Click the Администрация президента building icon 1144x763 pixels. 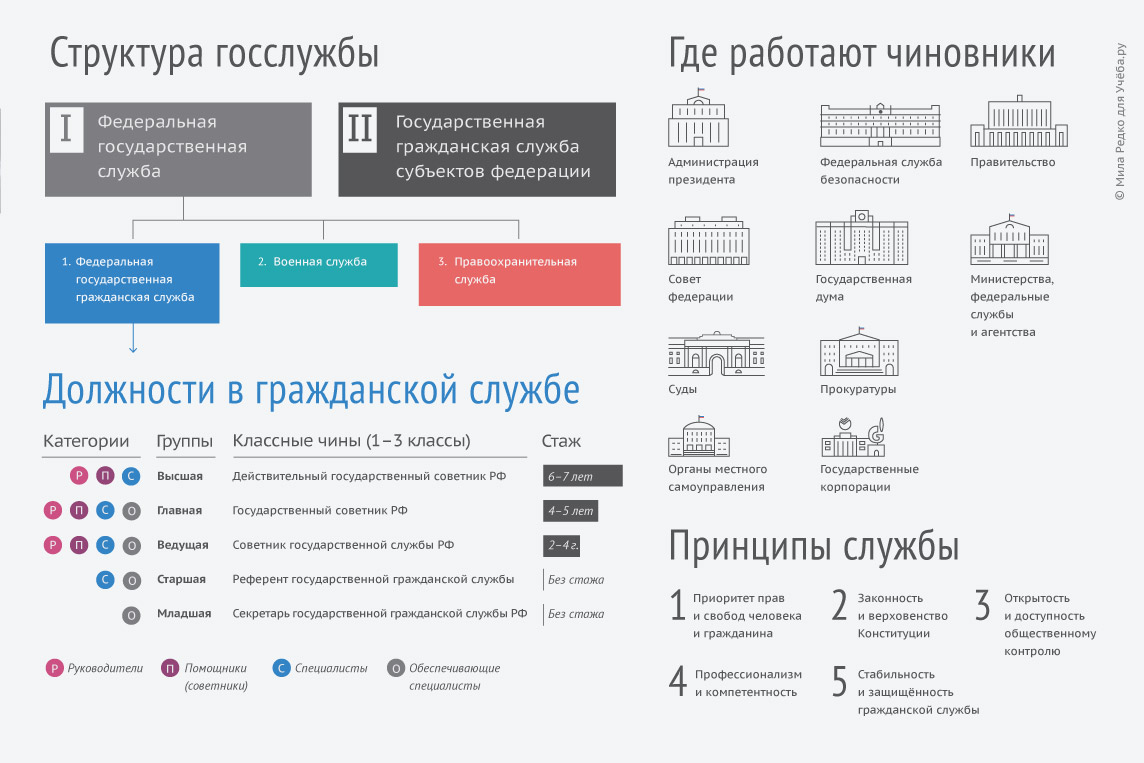pyautogui.click(x=698, y=120)
